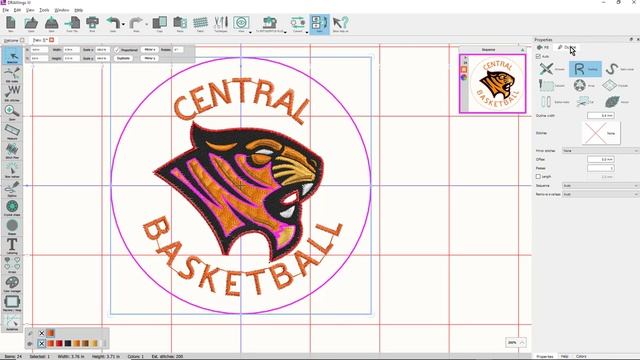The height and width of the screenshot is (360, 640).
Task: Open the Techniques toolbar icon
Action: pyautogui.click(x=221, y=23)
